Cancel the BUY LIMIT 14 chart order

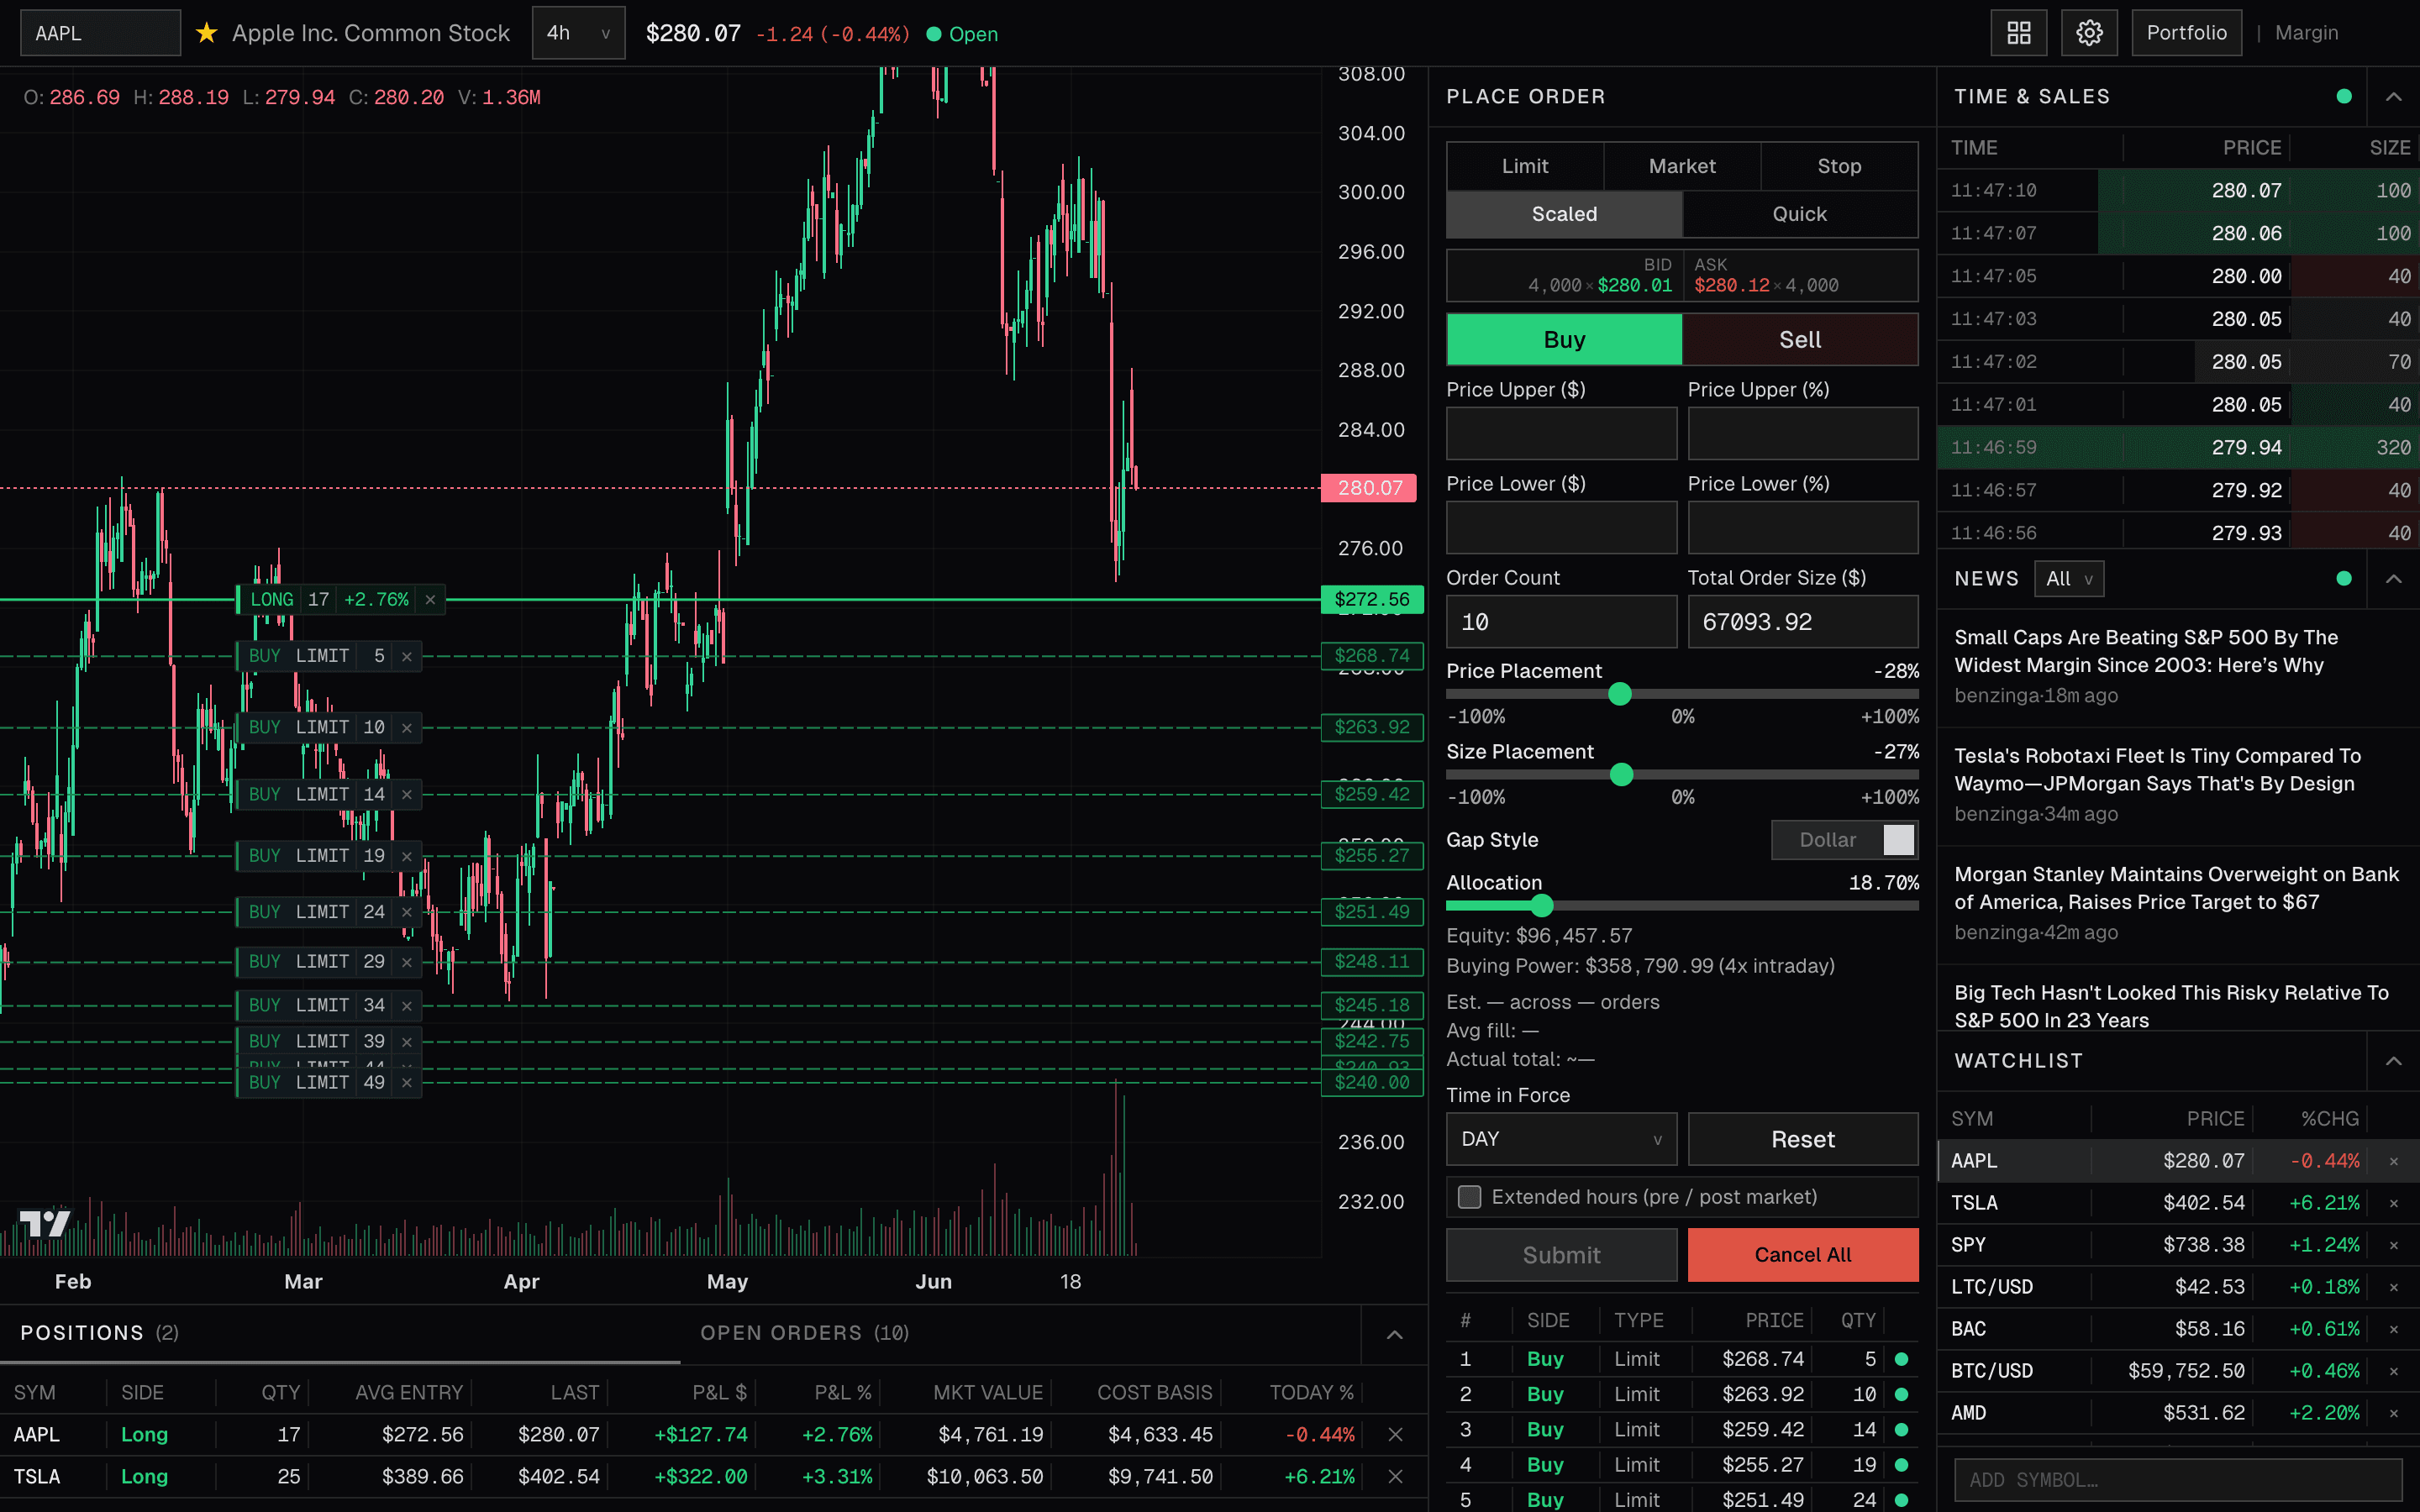[x=407, y=795]
